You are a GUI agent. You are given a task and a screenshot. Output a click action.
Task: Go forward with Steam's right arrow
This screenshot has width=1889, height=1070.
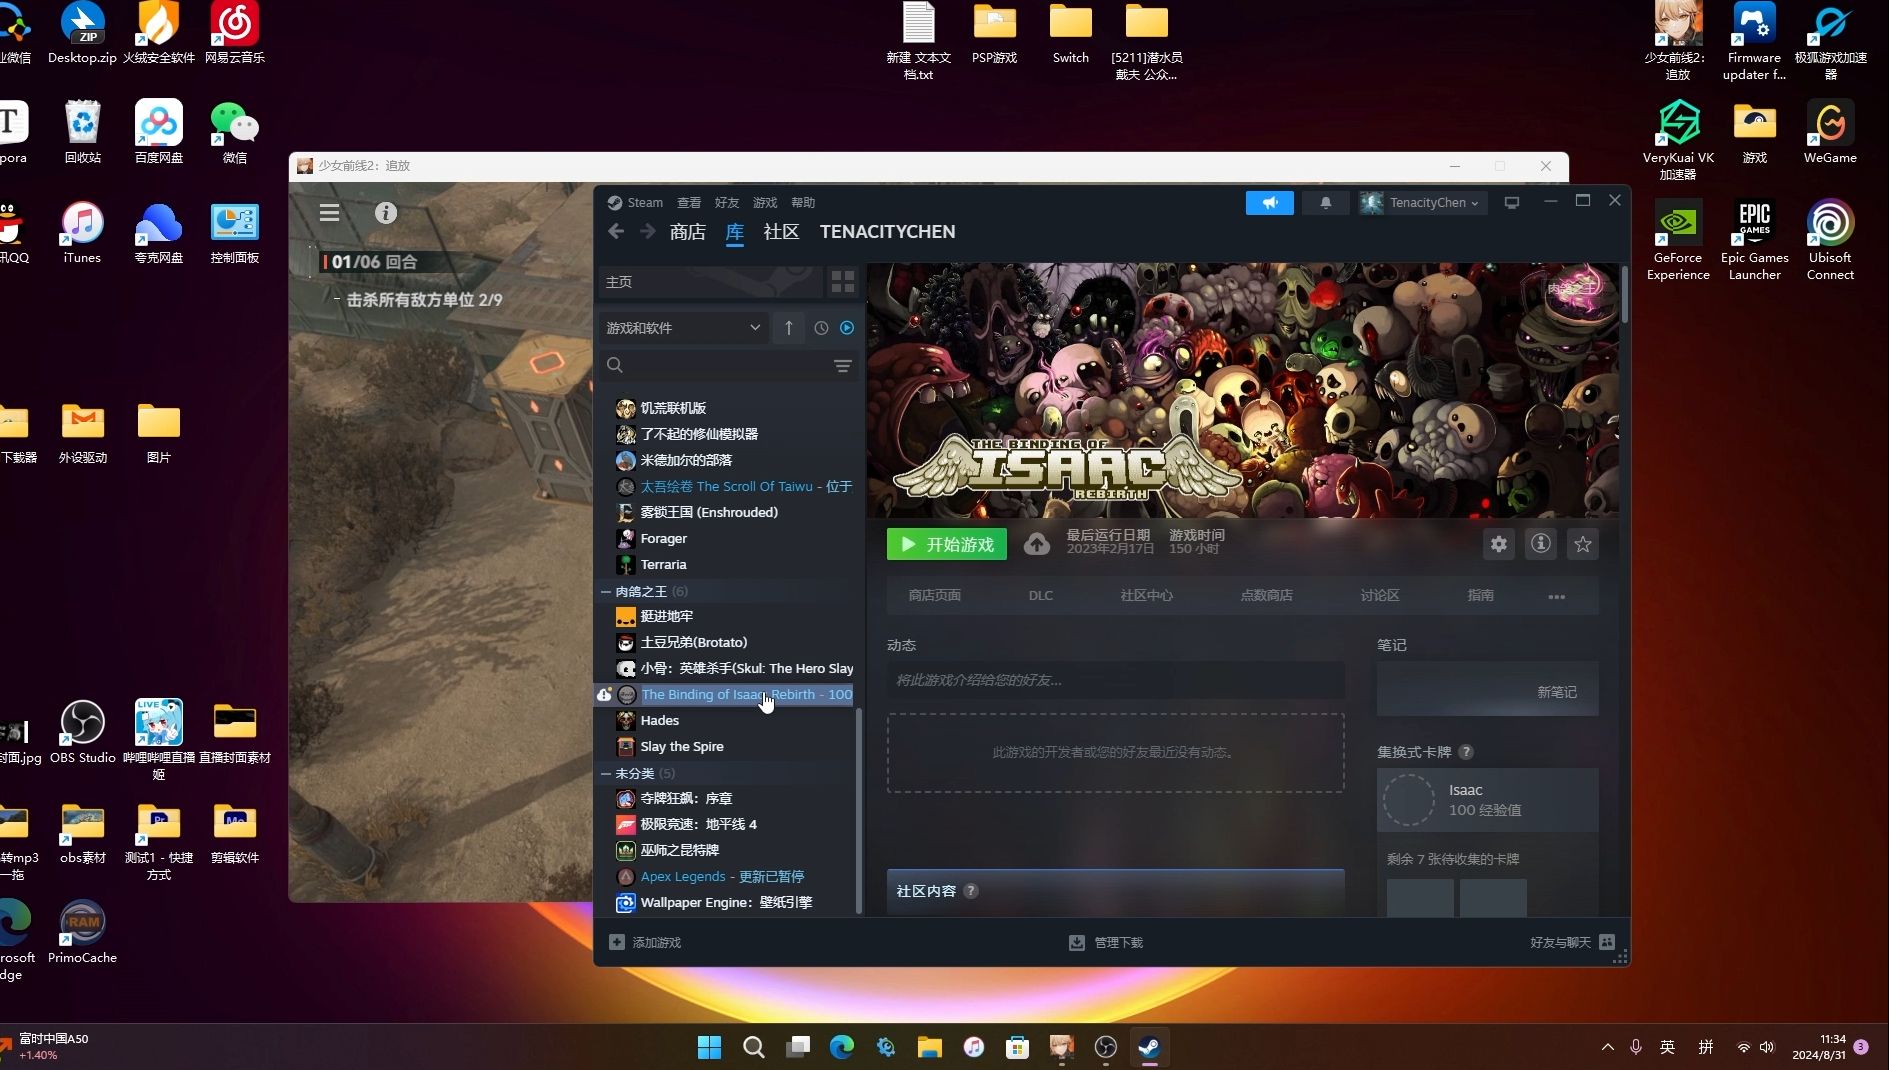point(648,232)
